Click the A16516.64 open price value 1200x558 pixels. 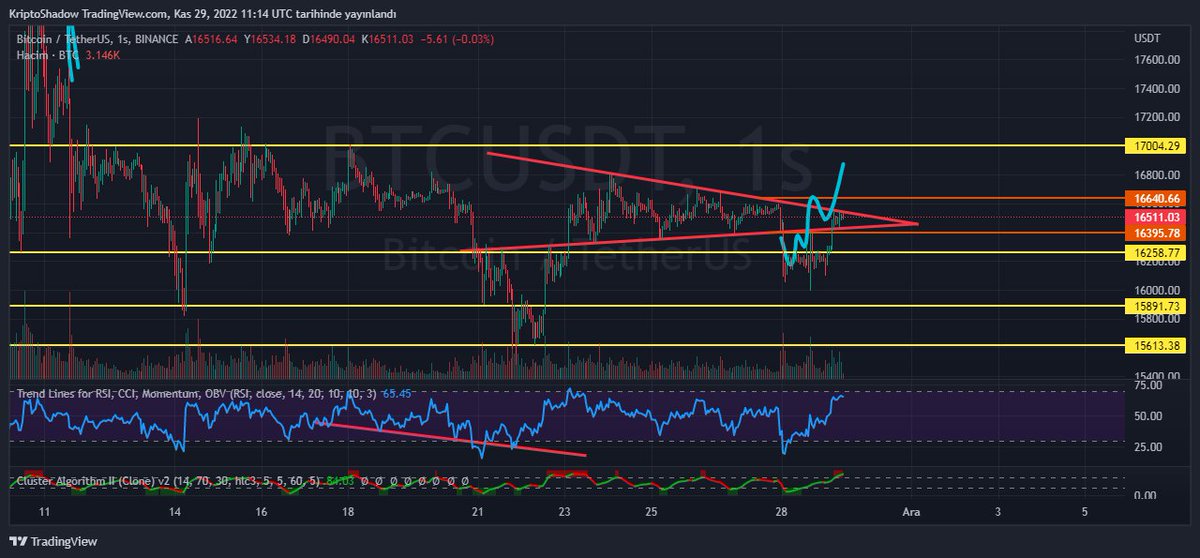click(x=211, y=39)
